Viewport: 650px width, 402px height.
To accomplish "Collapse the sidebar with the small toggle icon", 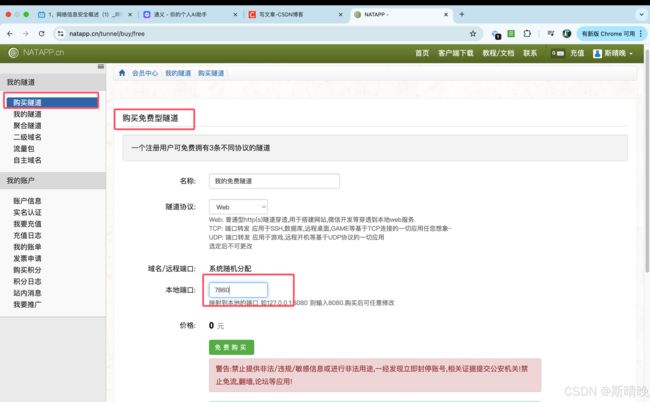I will (100, 66).
